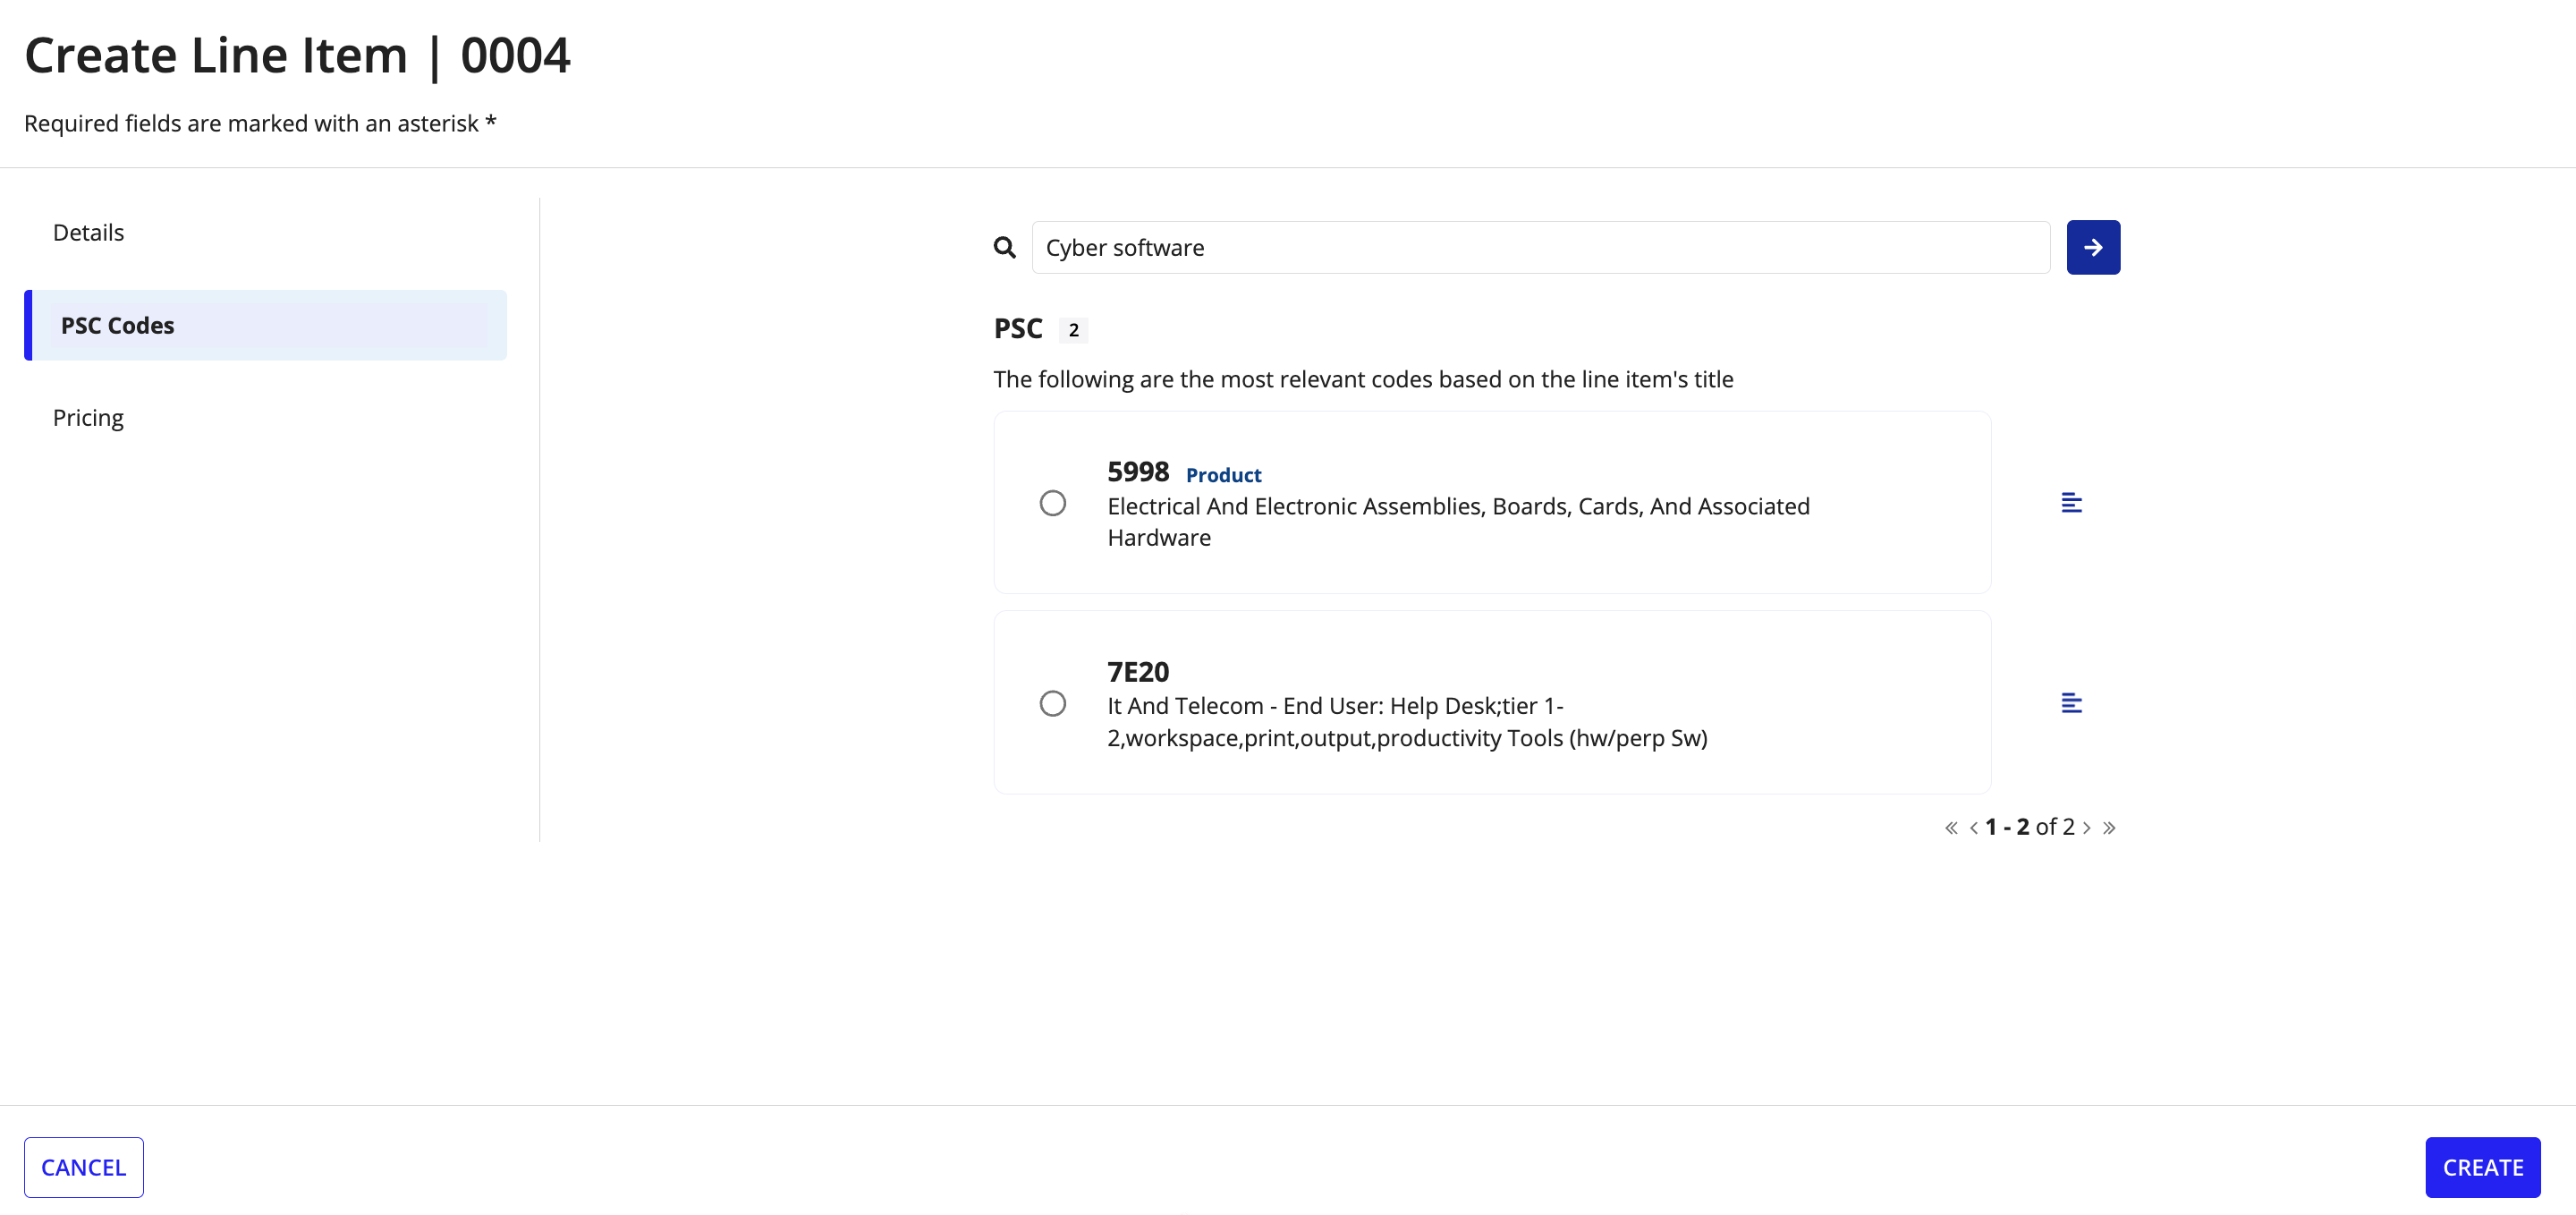Screen dimensions: 2576x1215
Task: Select radio button for PSC 5998
Action: pyautogui.click(x=1052, y=503)
